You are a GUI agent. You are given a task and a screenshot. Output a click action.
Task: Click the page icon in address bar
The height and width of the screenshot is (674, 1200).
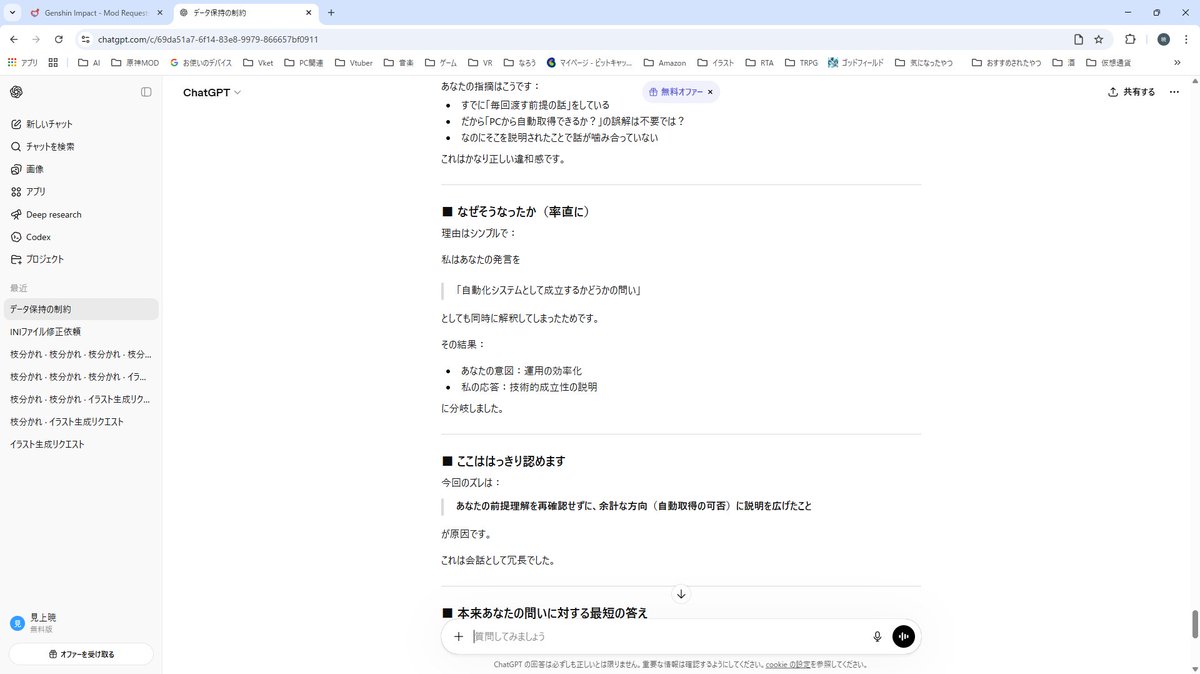[1078, 39]
